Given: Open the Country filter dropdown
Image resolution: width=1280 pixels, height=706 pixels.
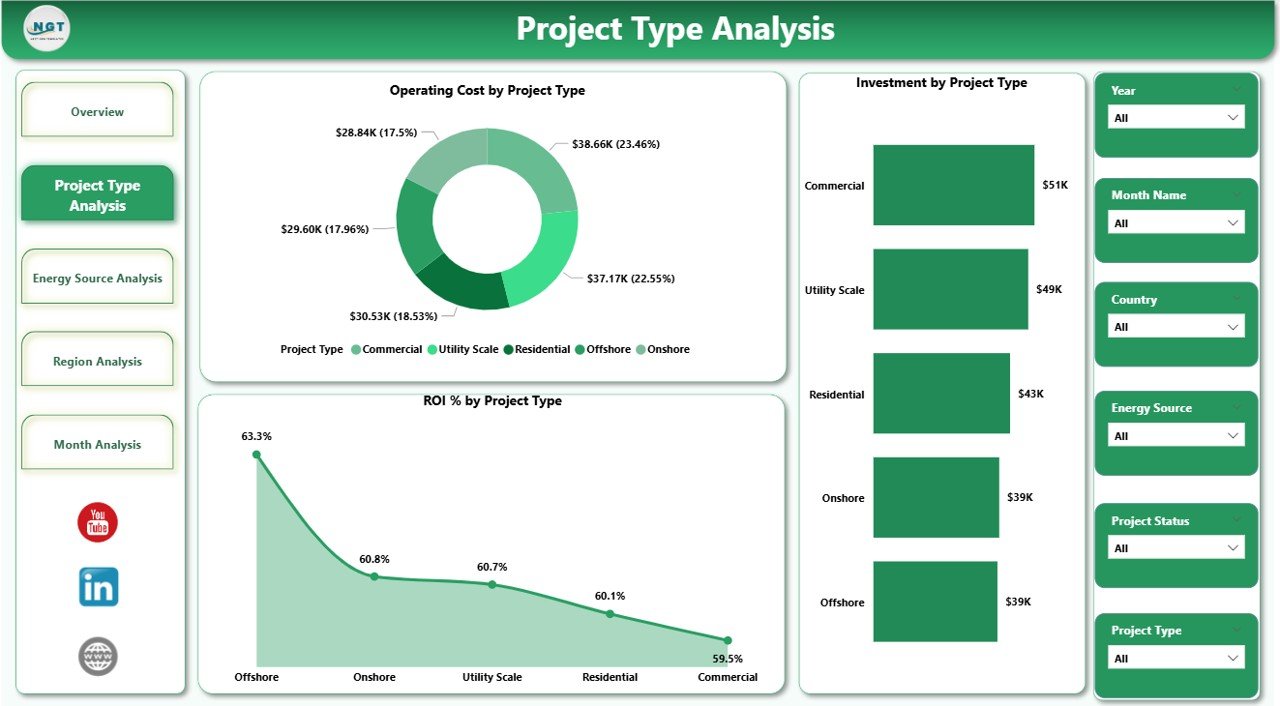Looking at the screenshot, I should pyautogui.click(x=1235, y=326).
